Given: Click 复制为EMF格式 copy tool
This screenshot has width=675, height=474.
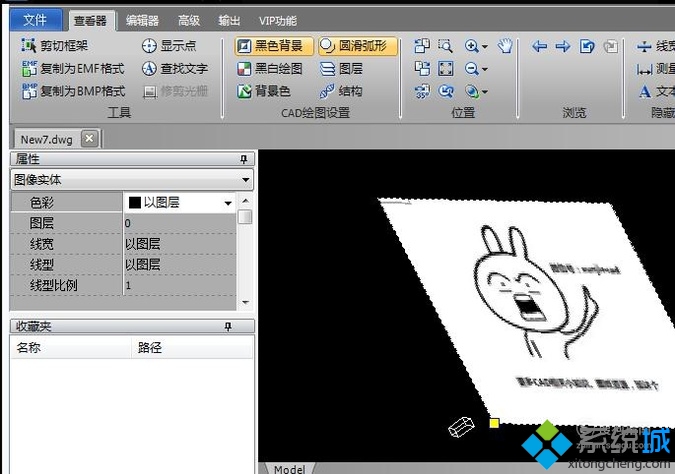Looking at the screenshot, I should [x=73, y=68].
